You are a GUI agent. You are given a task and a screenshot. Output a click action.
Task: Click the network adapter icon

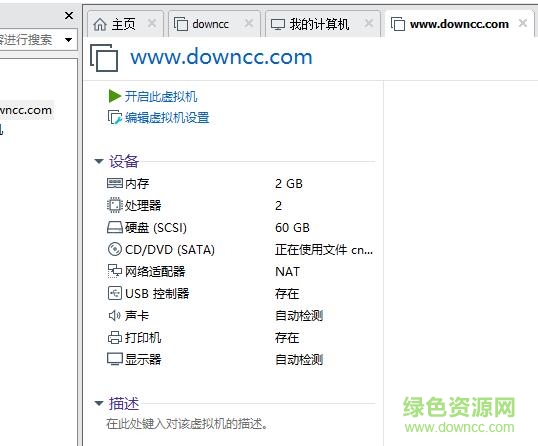pos(115,271)
